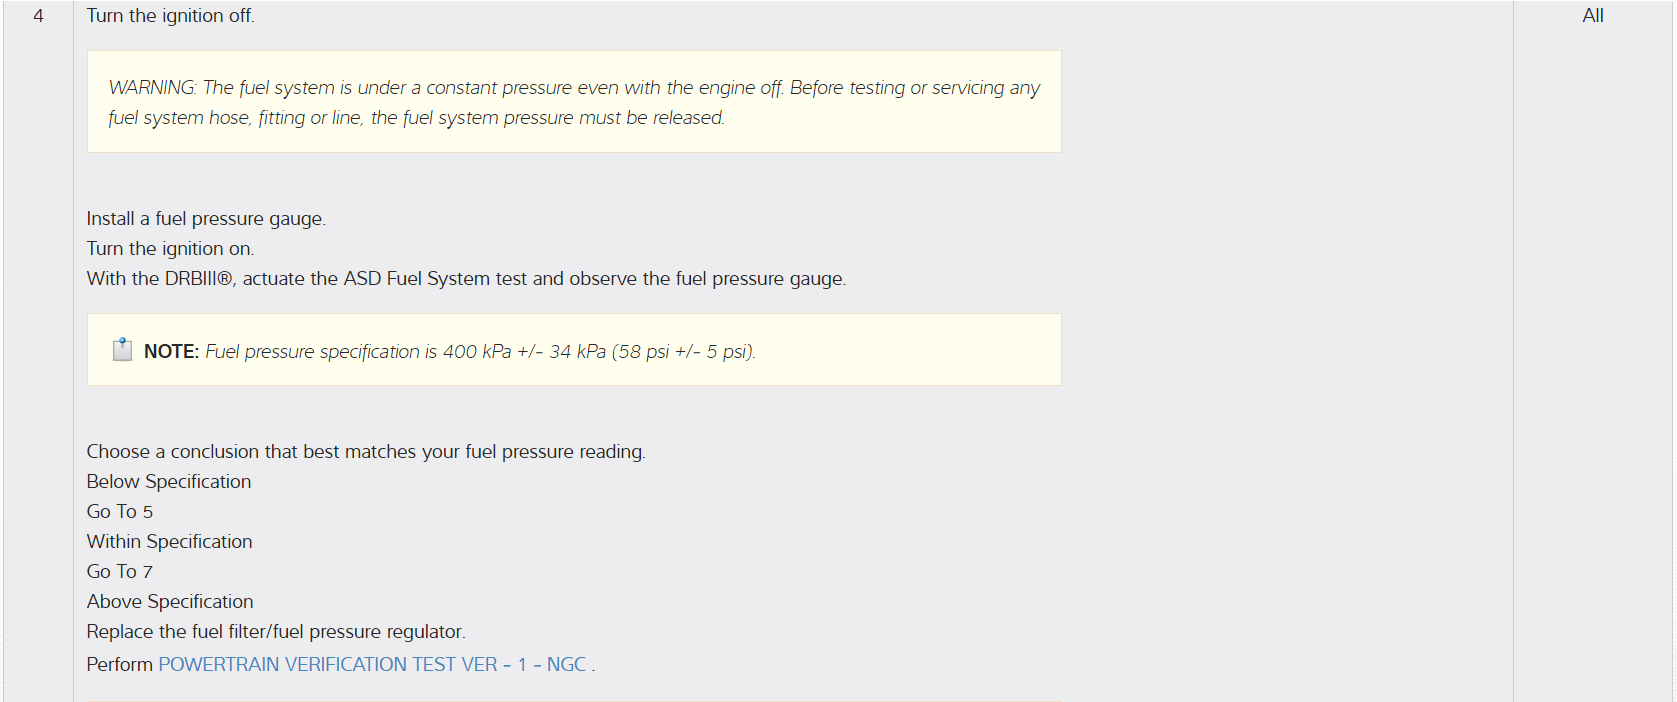Image resolution: width=1677 pixels, height=702 pixels.
Task: Click the fuel system WARNING box text
Action: 573,88
